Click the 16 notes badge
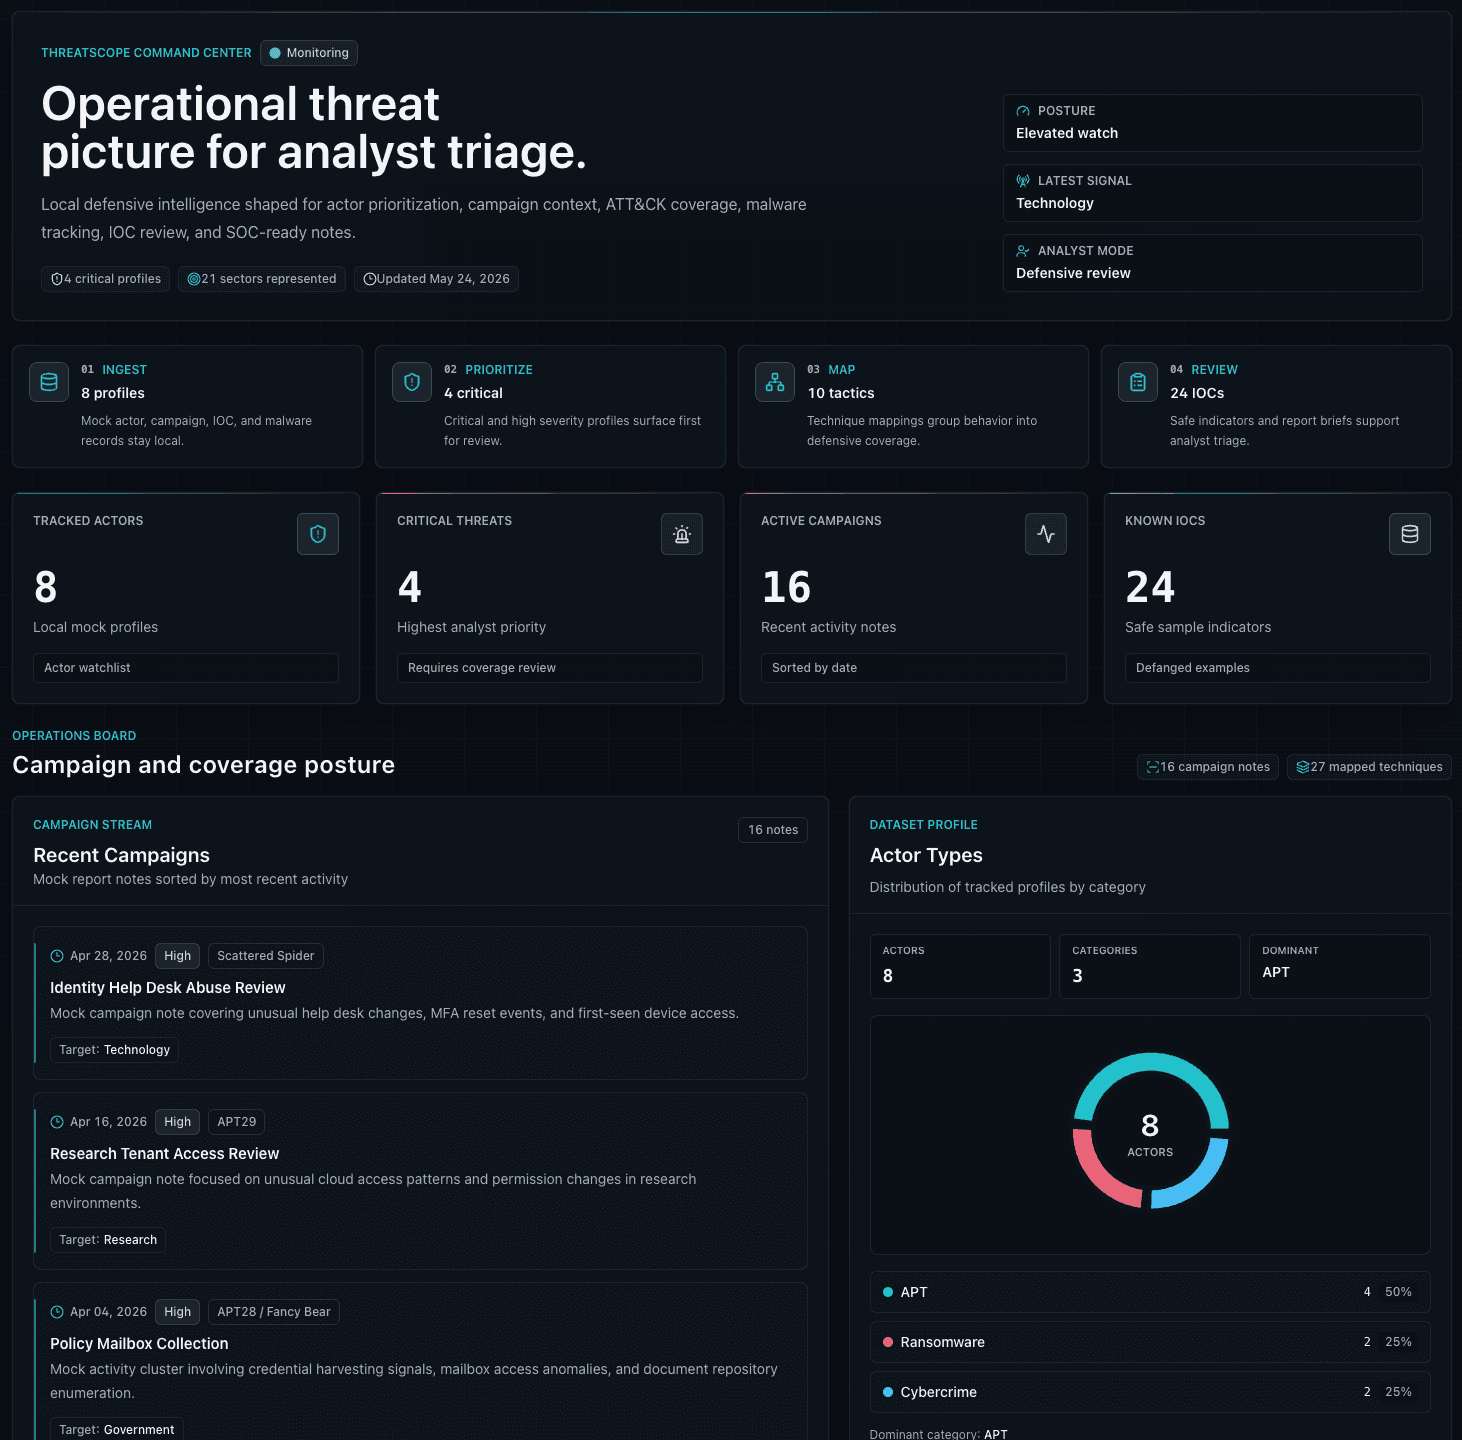1462x1440 pixels. click(x=773, y=830)
